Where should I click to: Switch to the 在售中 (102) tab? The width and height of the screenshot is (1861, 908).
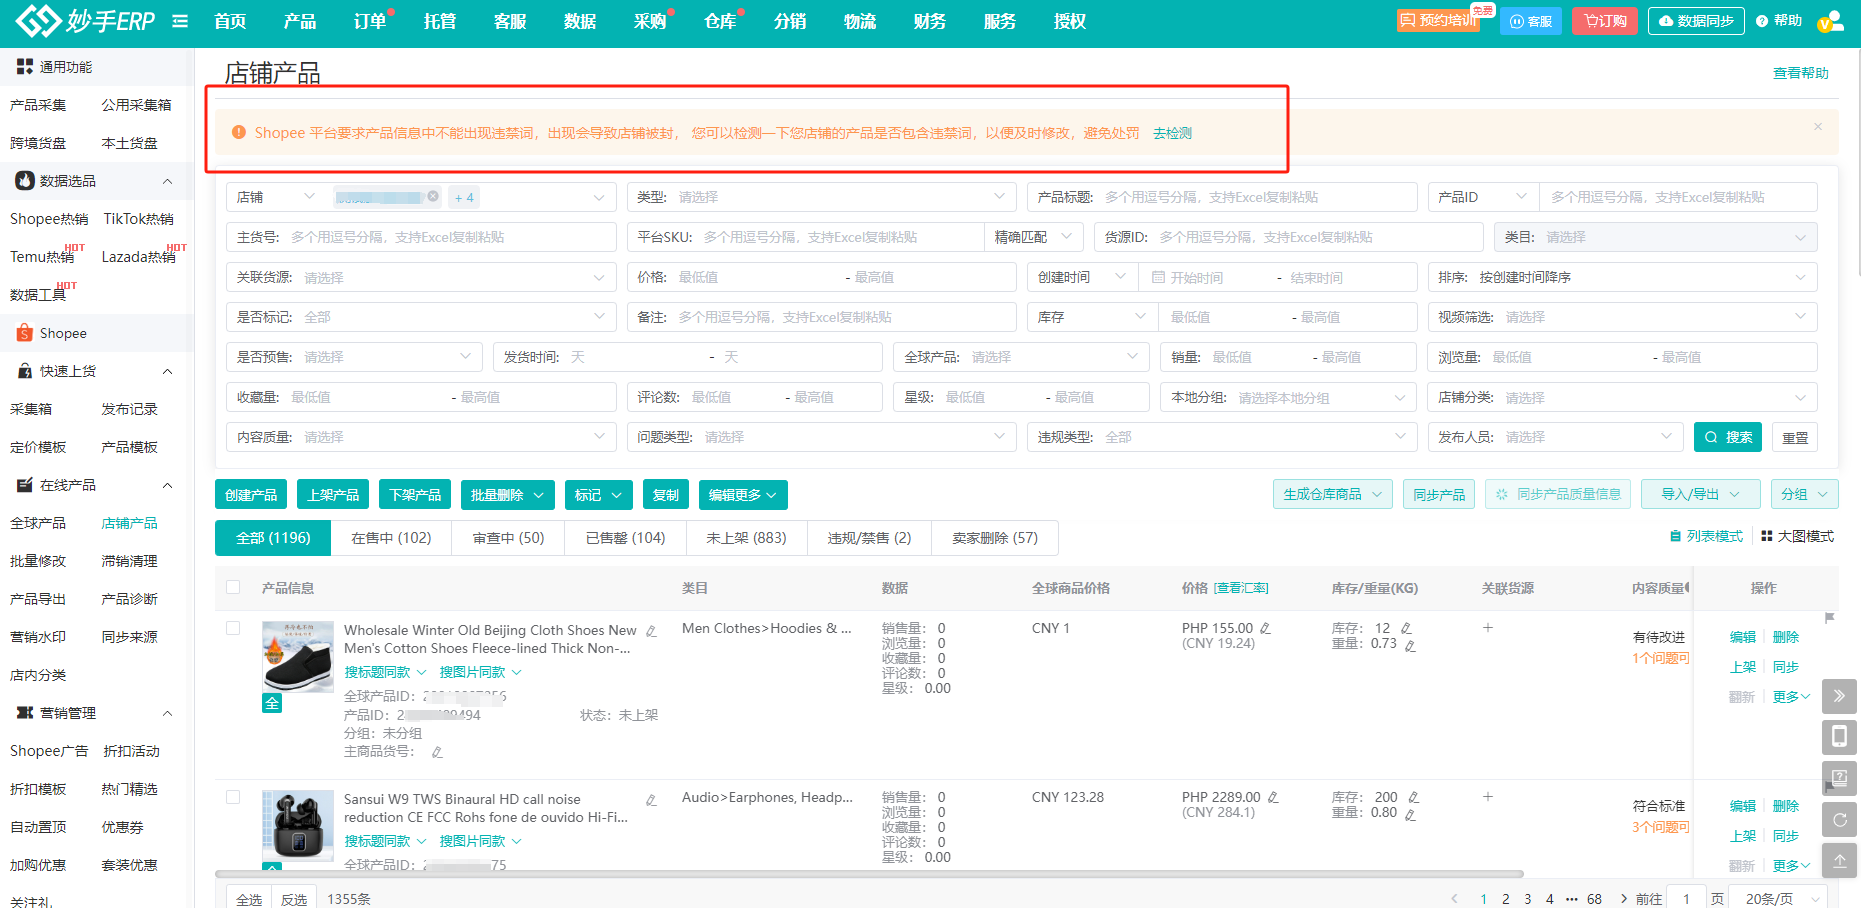point(391,538)
